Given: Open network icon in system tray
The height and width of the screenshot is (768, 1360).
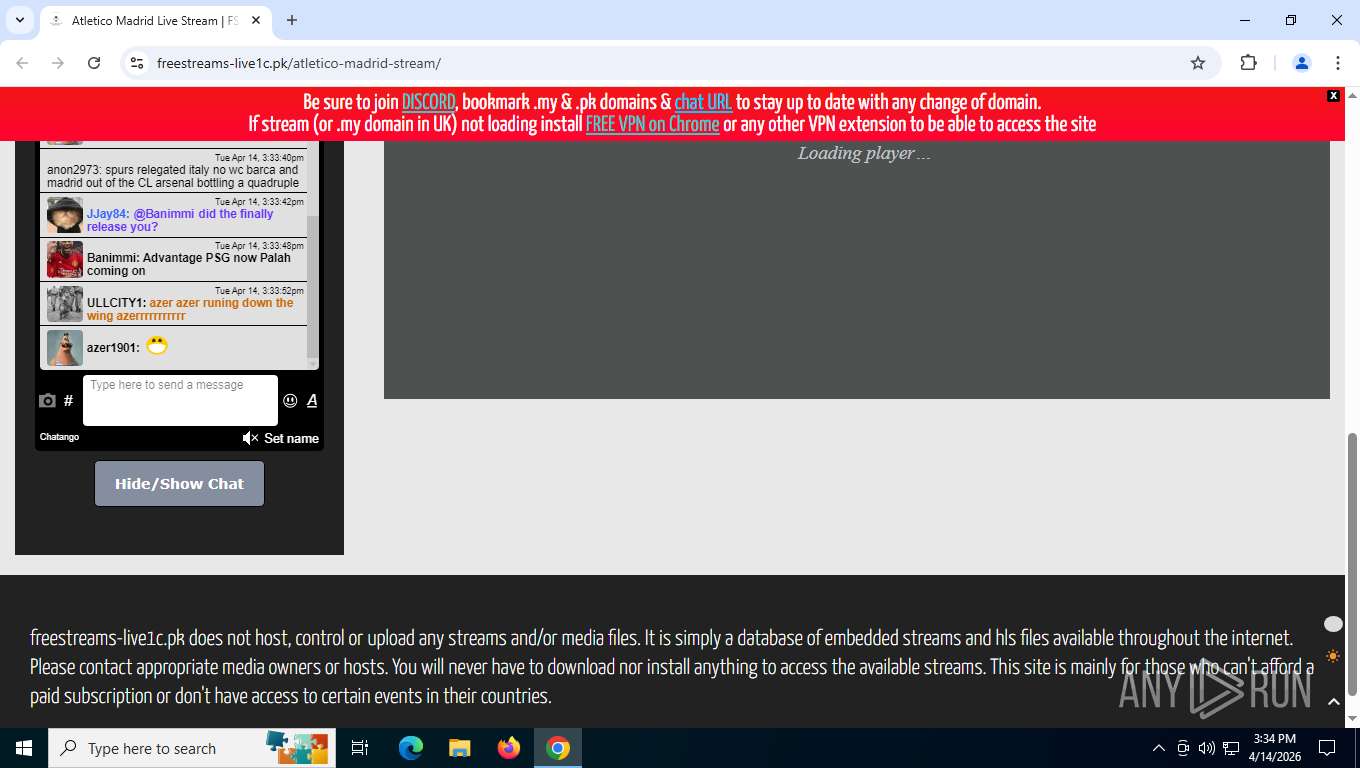Looking at the screenshot, I should click(x=1231, y=748).
